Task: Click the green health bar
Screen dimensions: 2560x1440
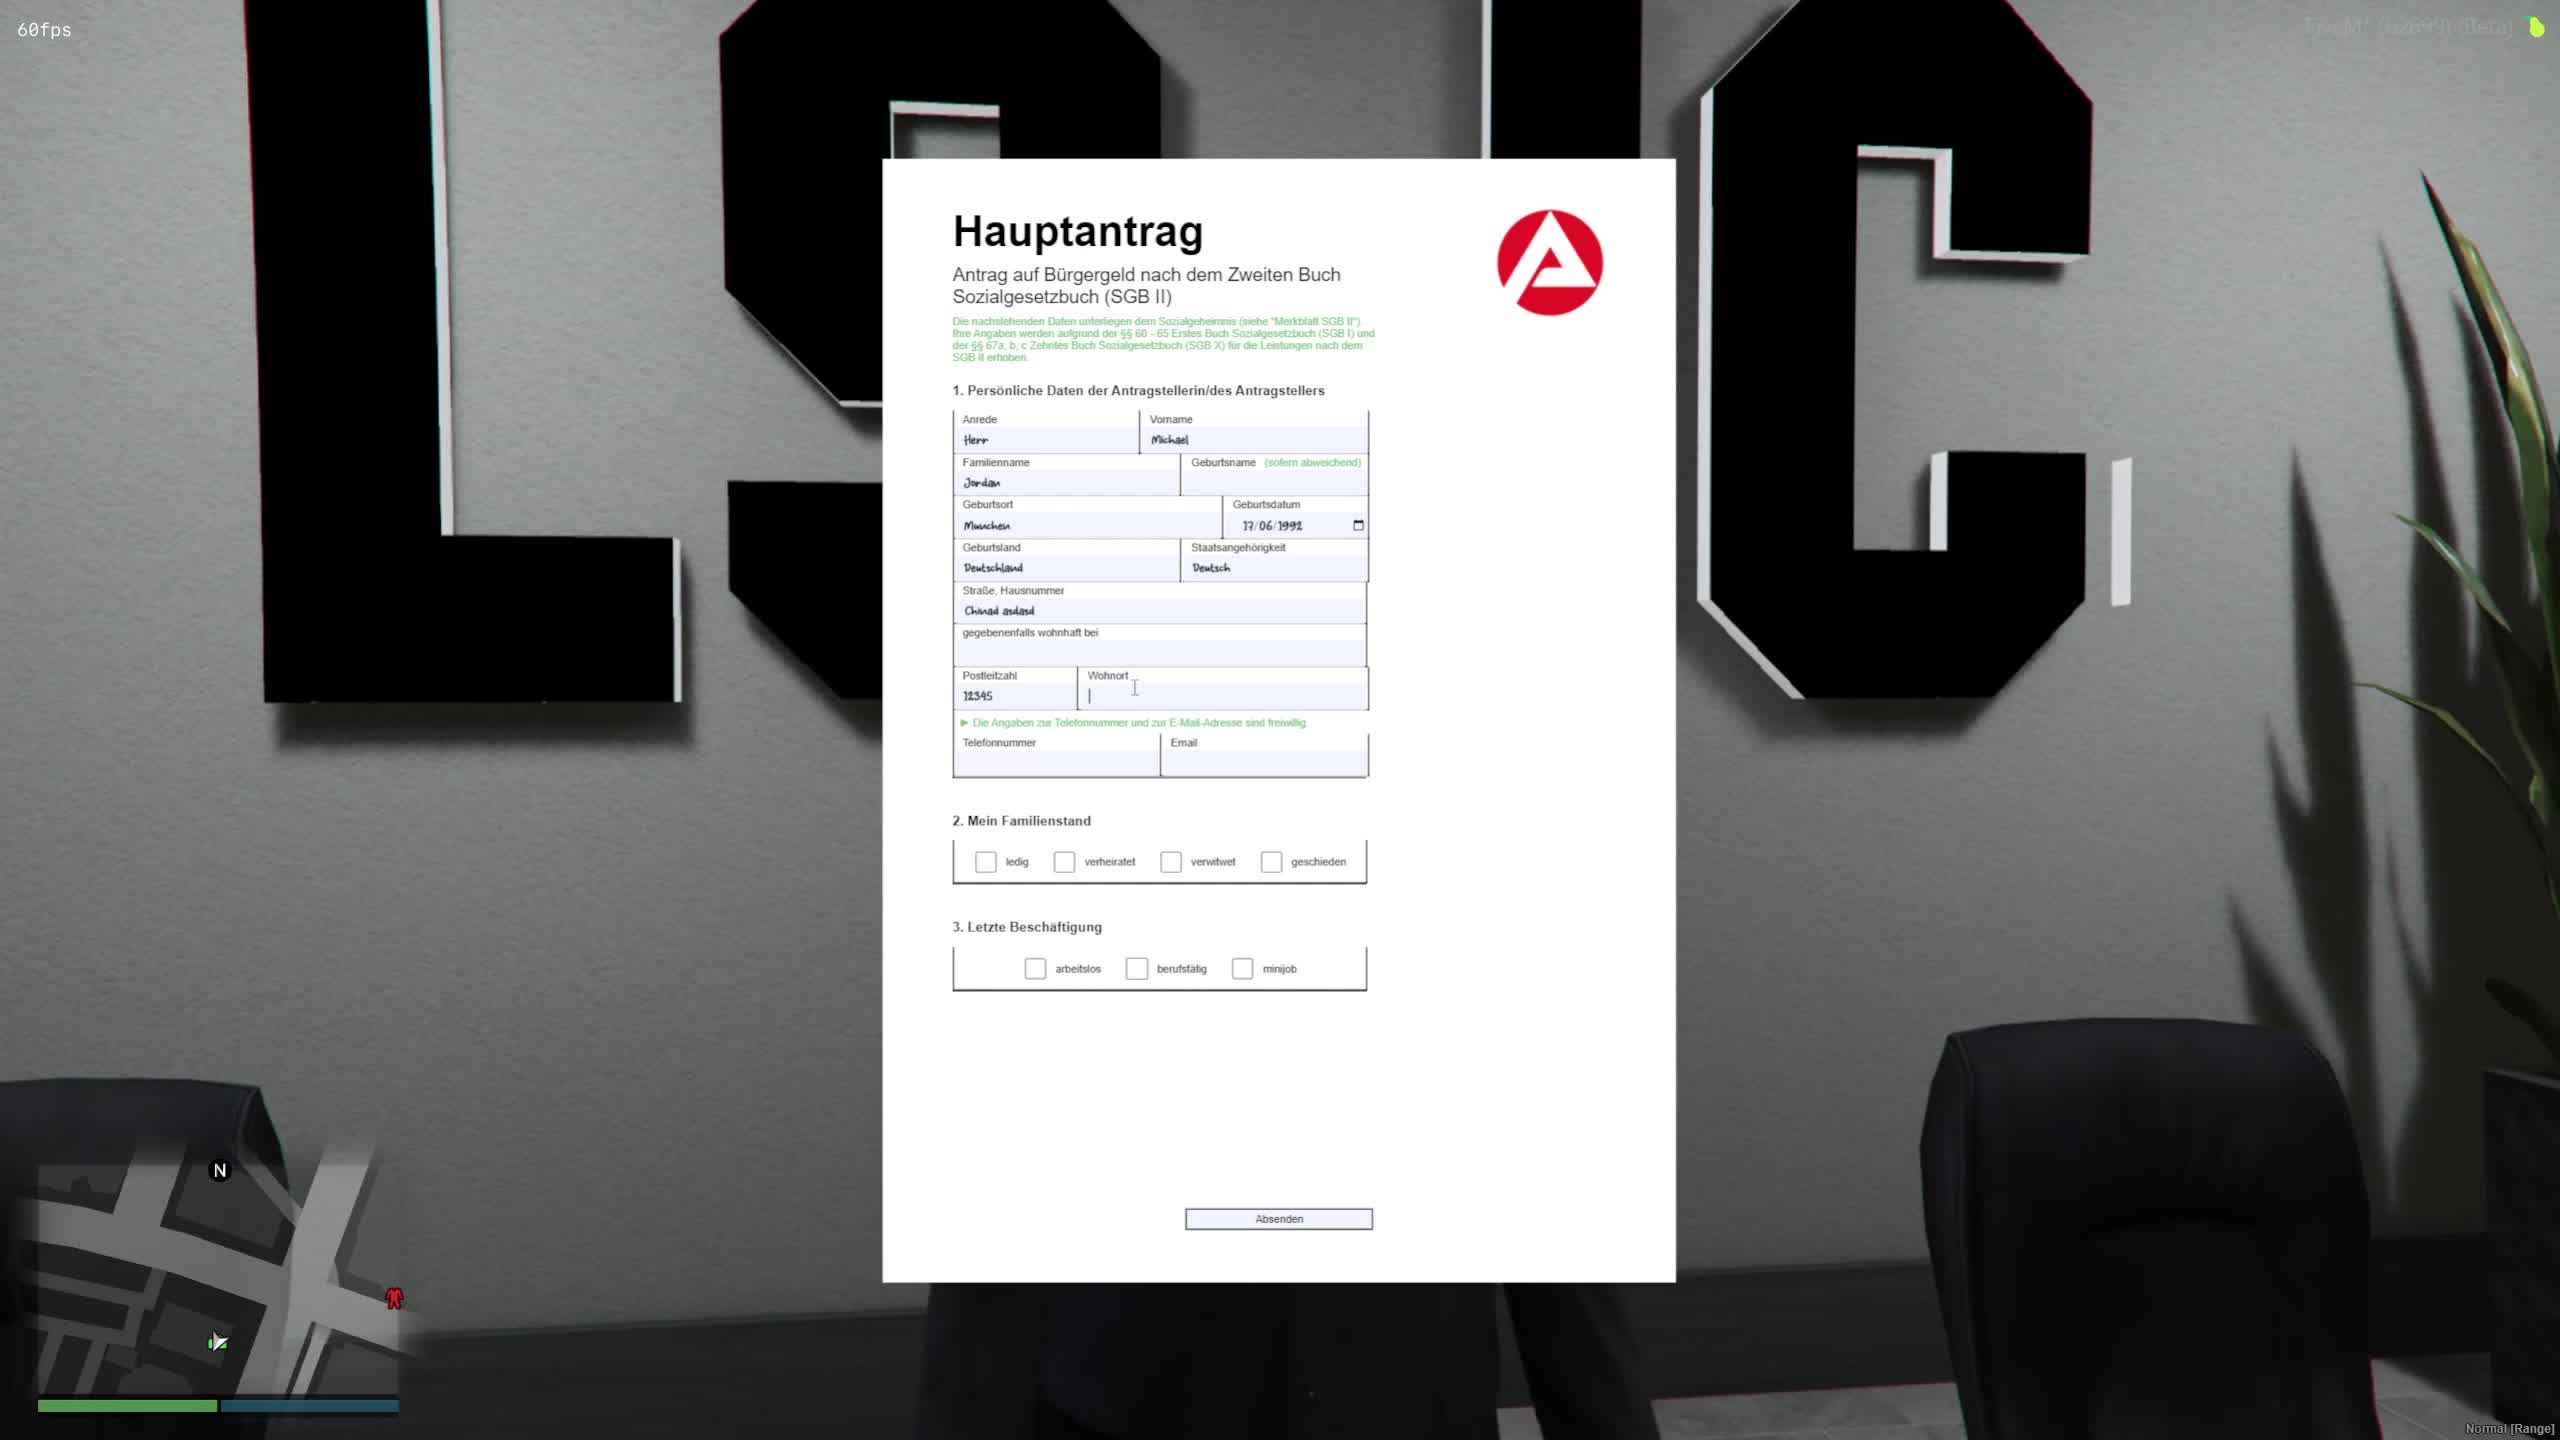Action: tap(127, 1406)
